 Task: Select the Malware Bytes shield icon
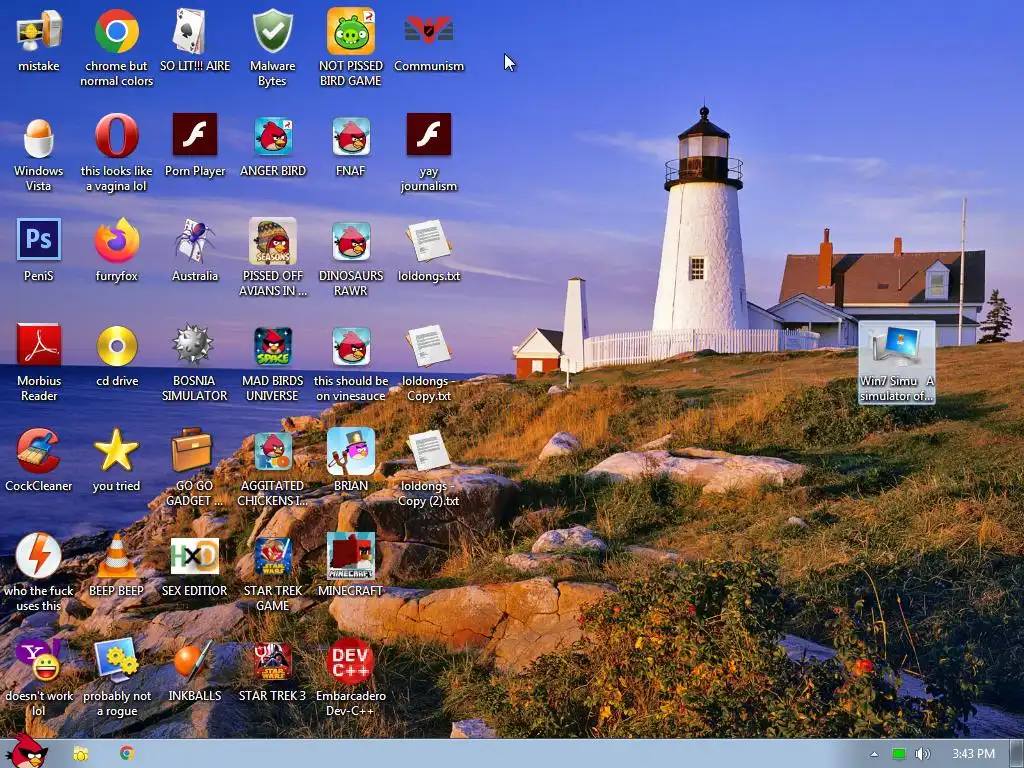click(x=272, y=31)
